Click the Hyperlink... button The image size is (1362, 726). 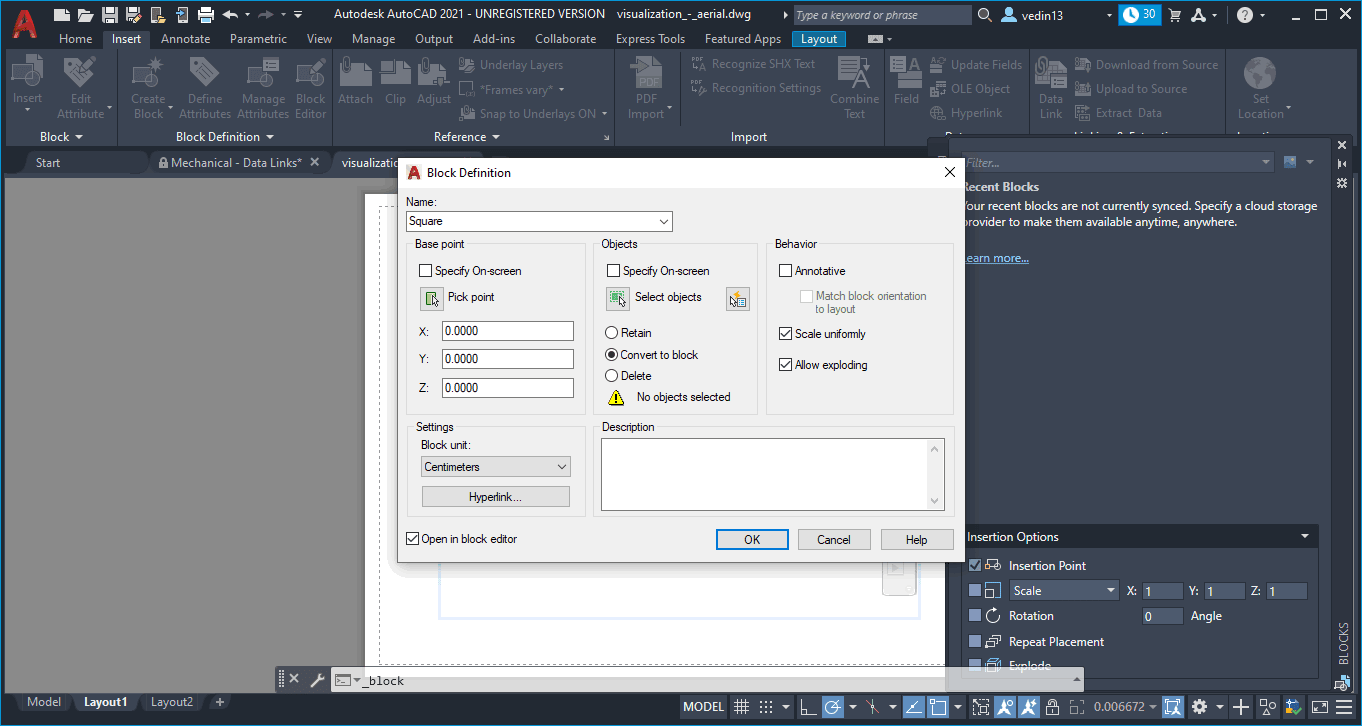tap(496, 496)
